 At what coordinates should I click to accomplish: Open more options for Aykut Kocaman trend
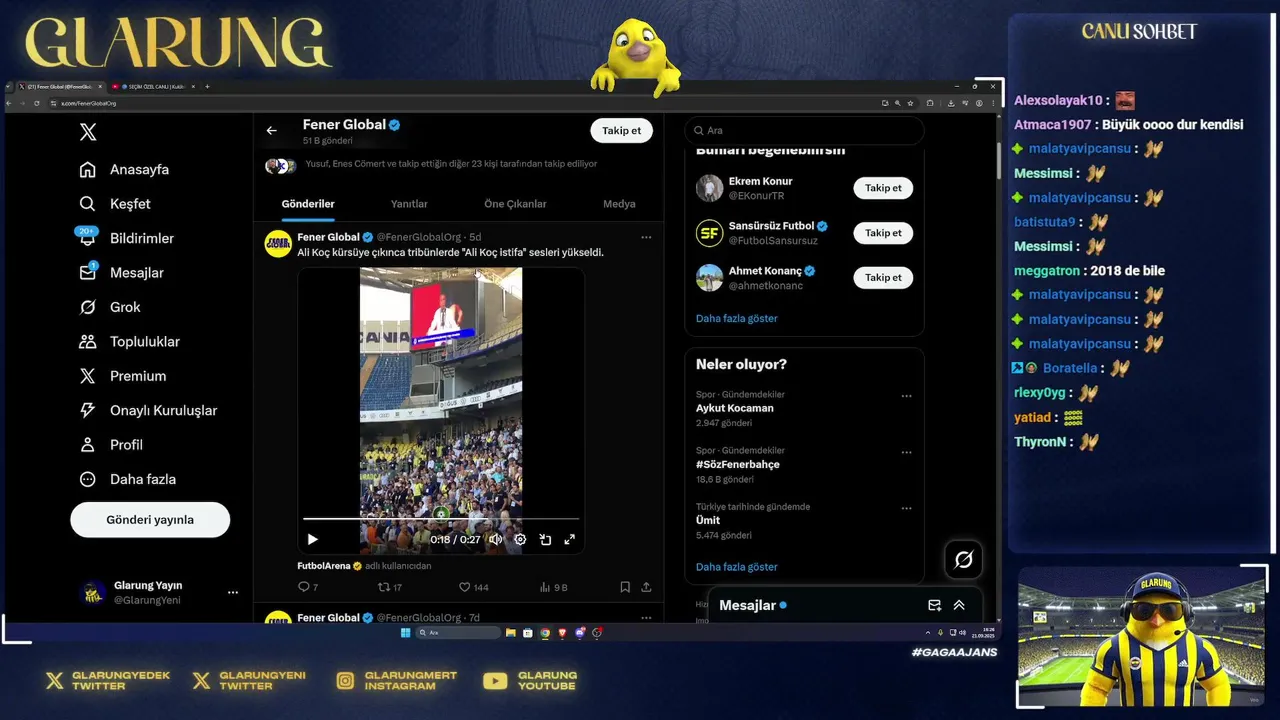(x=906, y=396)
